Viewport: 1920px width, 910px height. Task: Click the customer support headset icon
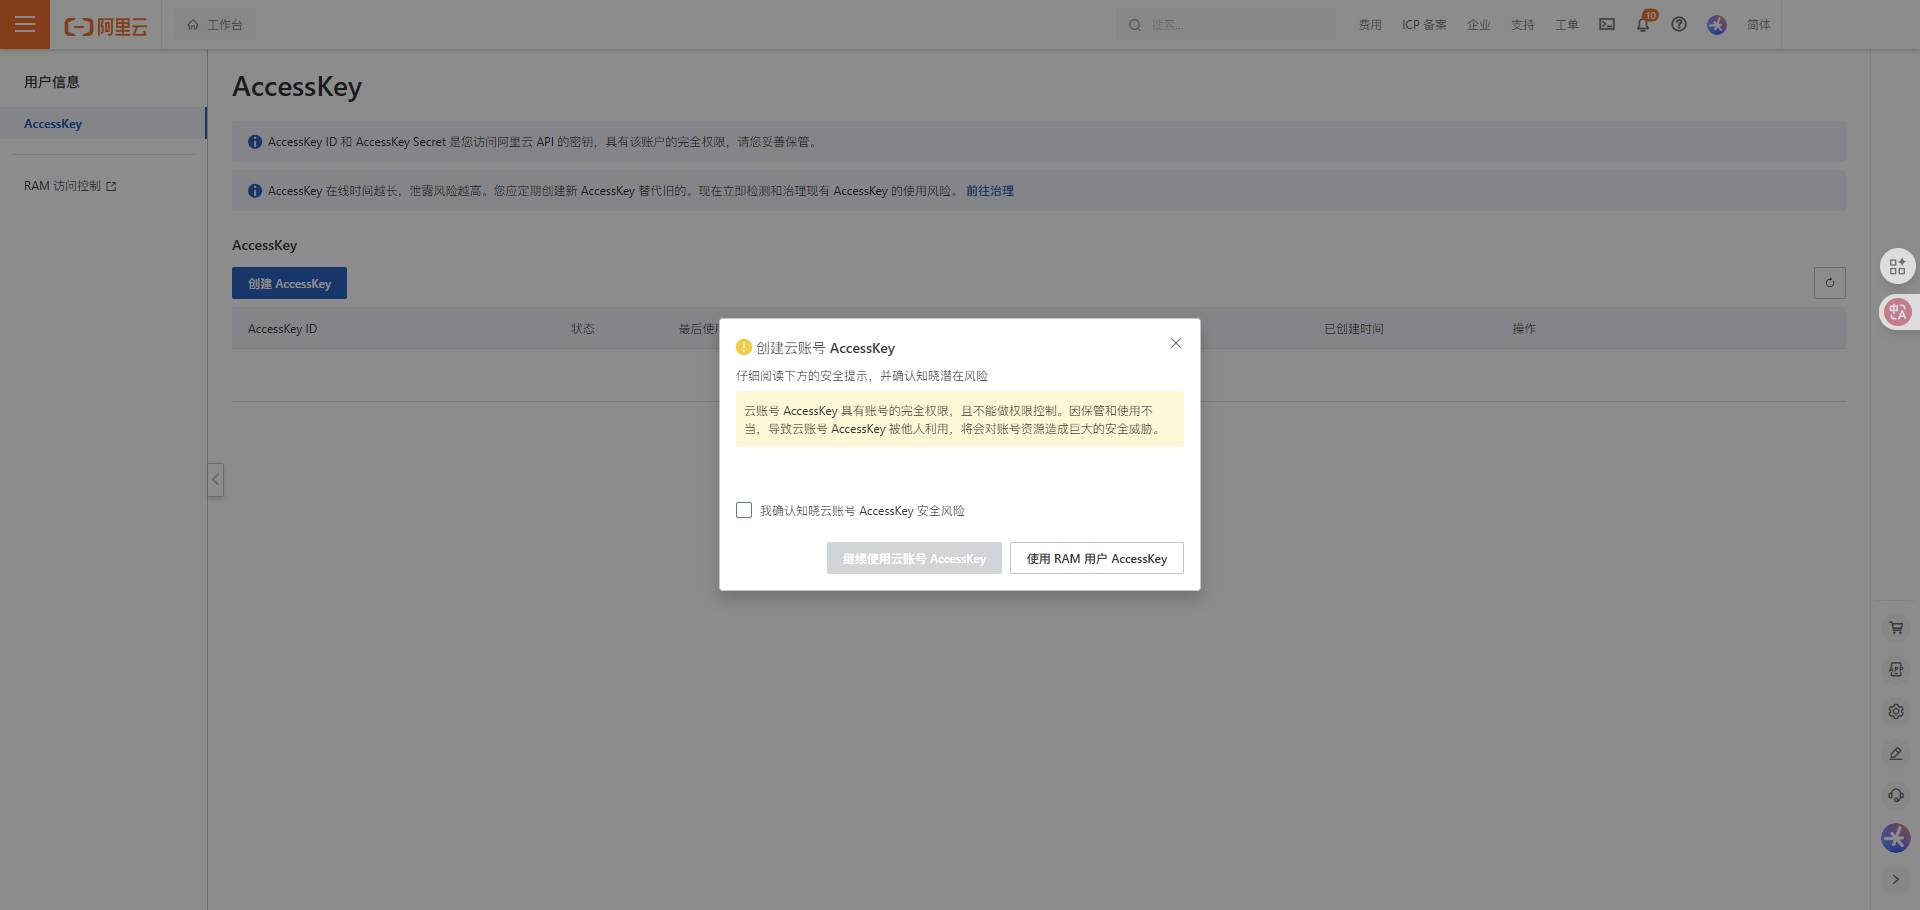click(1895, 796)
